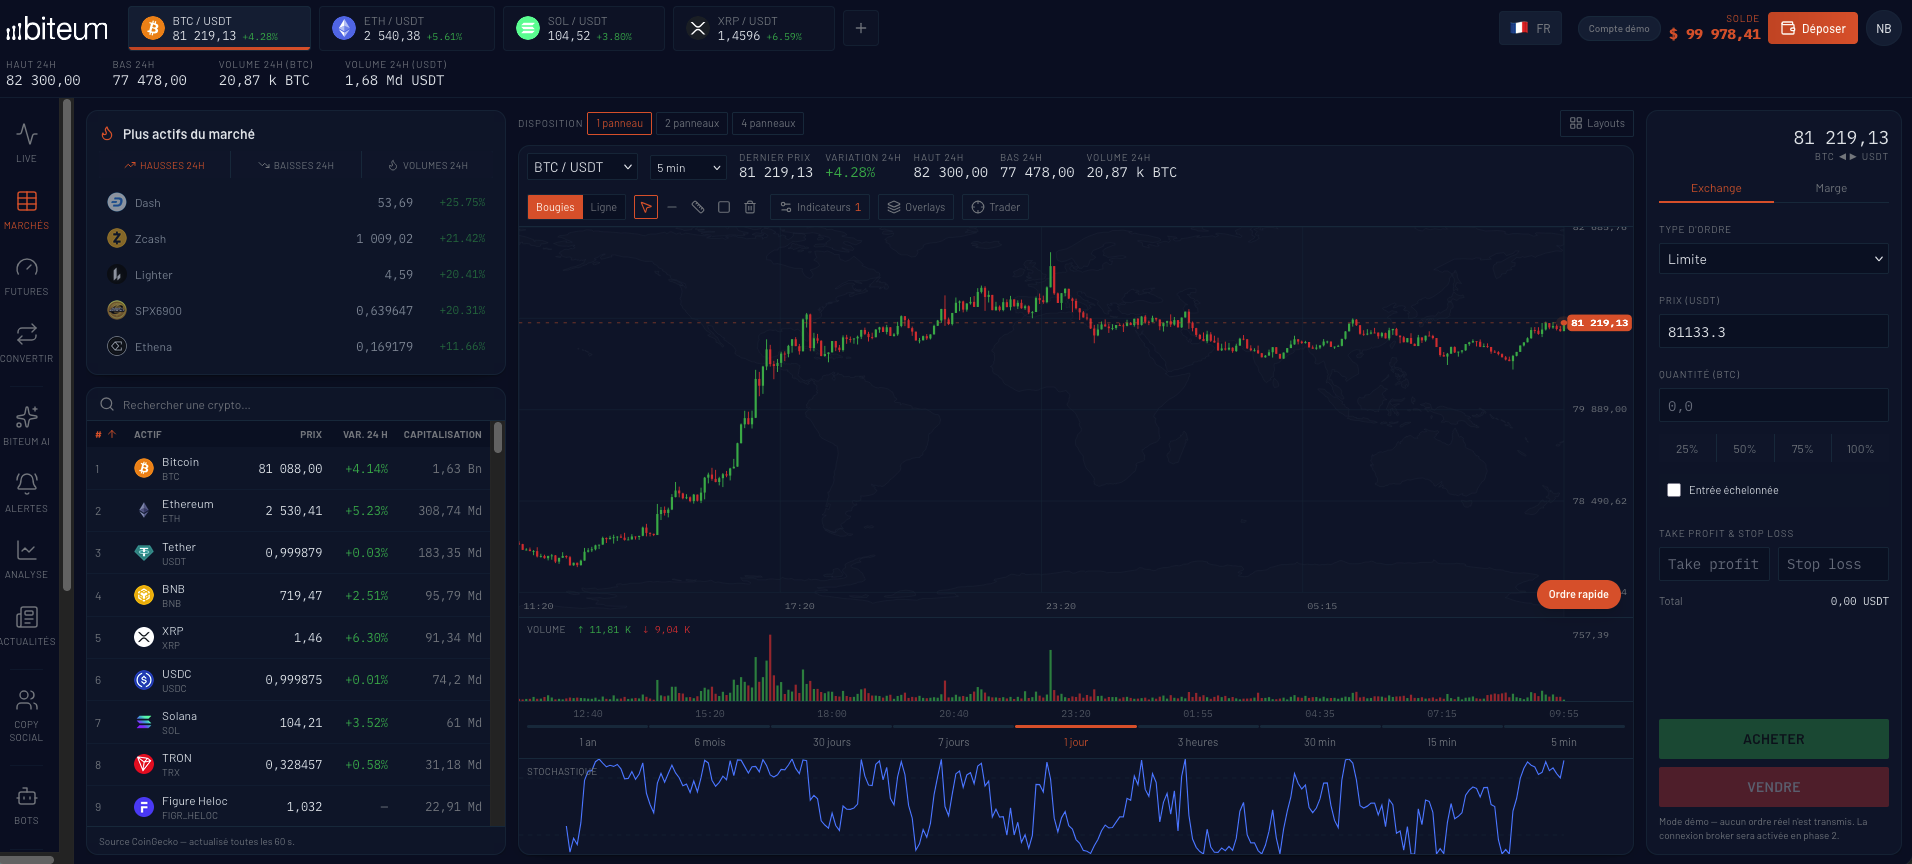Open the Trader chart mode

[996, 207]
